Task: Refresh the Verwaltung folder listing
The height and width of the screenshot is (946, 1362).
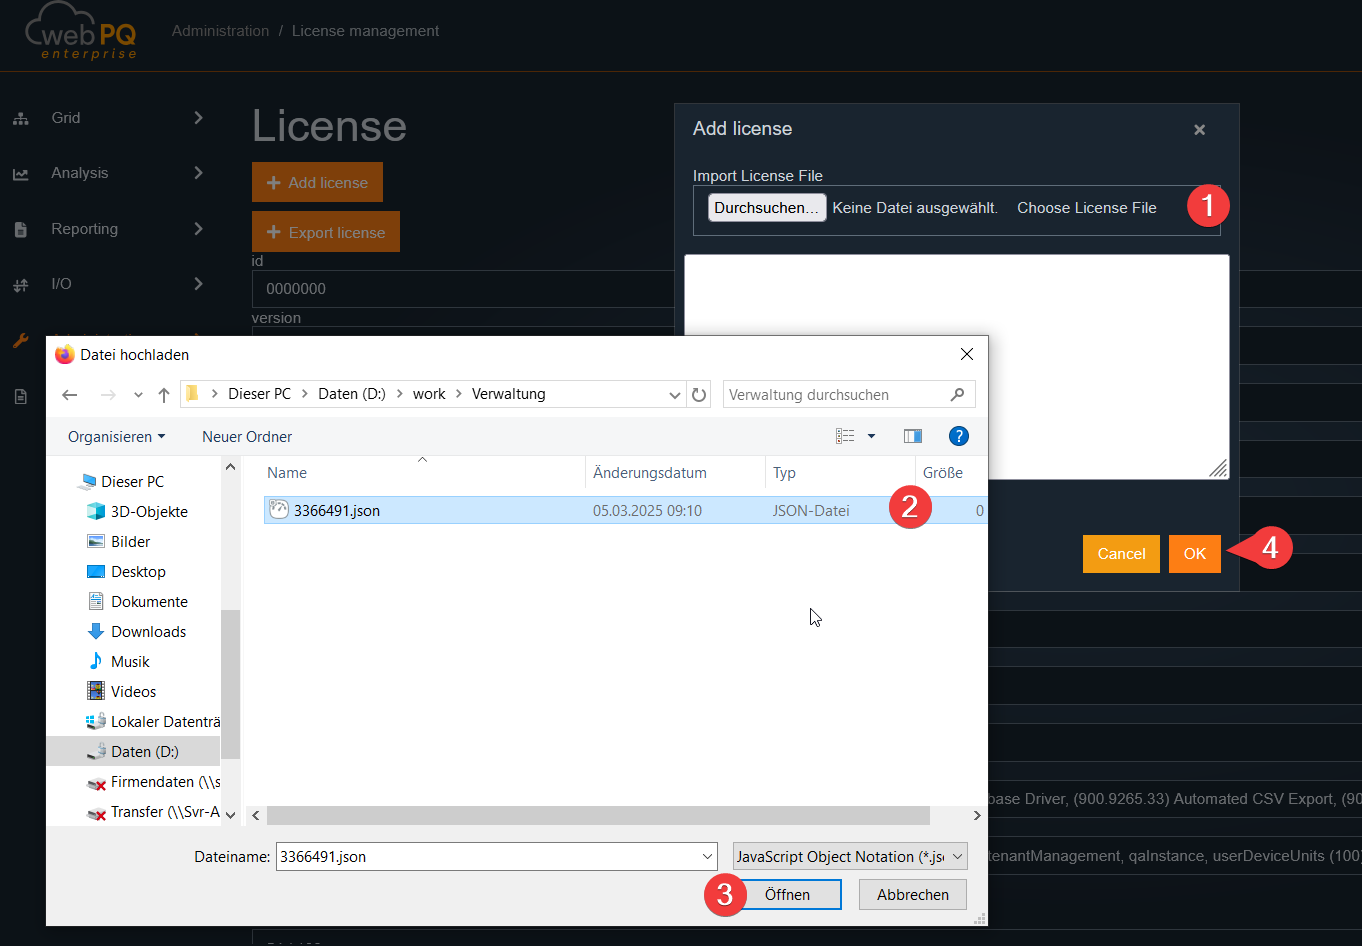Action: 699,395
